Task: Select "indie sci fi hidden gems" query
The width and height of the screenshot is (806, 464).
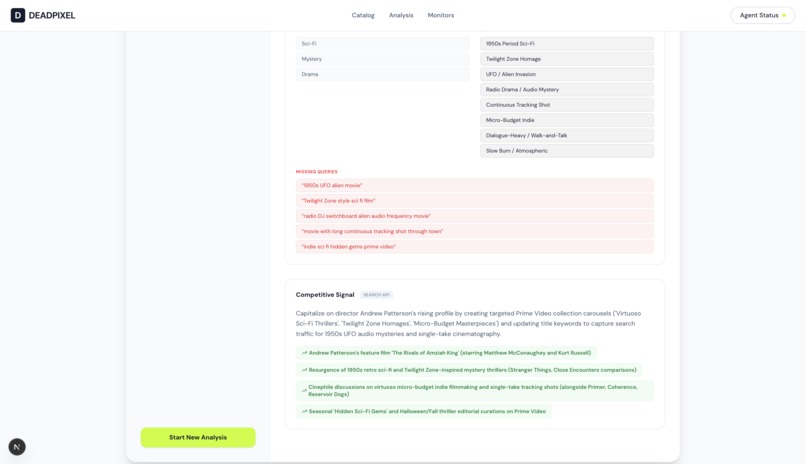Action: (474, 247)
